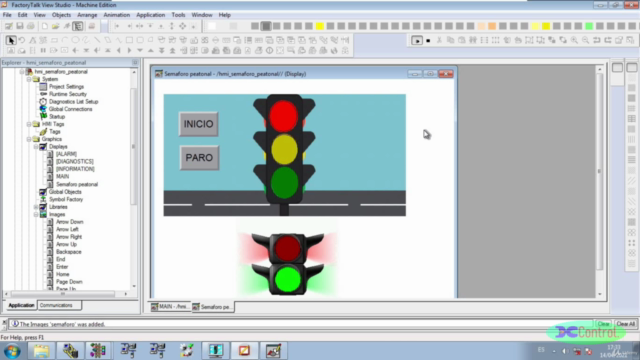Click the Save toolbar icon
The image size is (640, 360).
[20, 26]
